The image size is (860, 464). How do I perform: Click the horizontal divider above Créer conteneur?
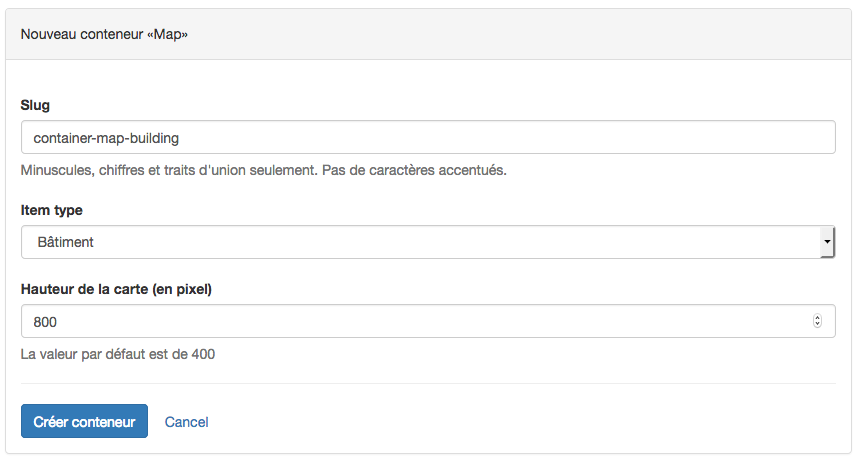pos(428,383)
